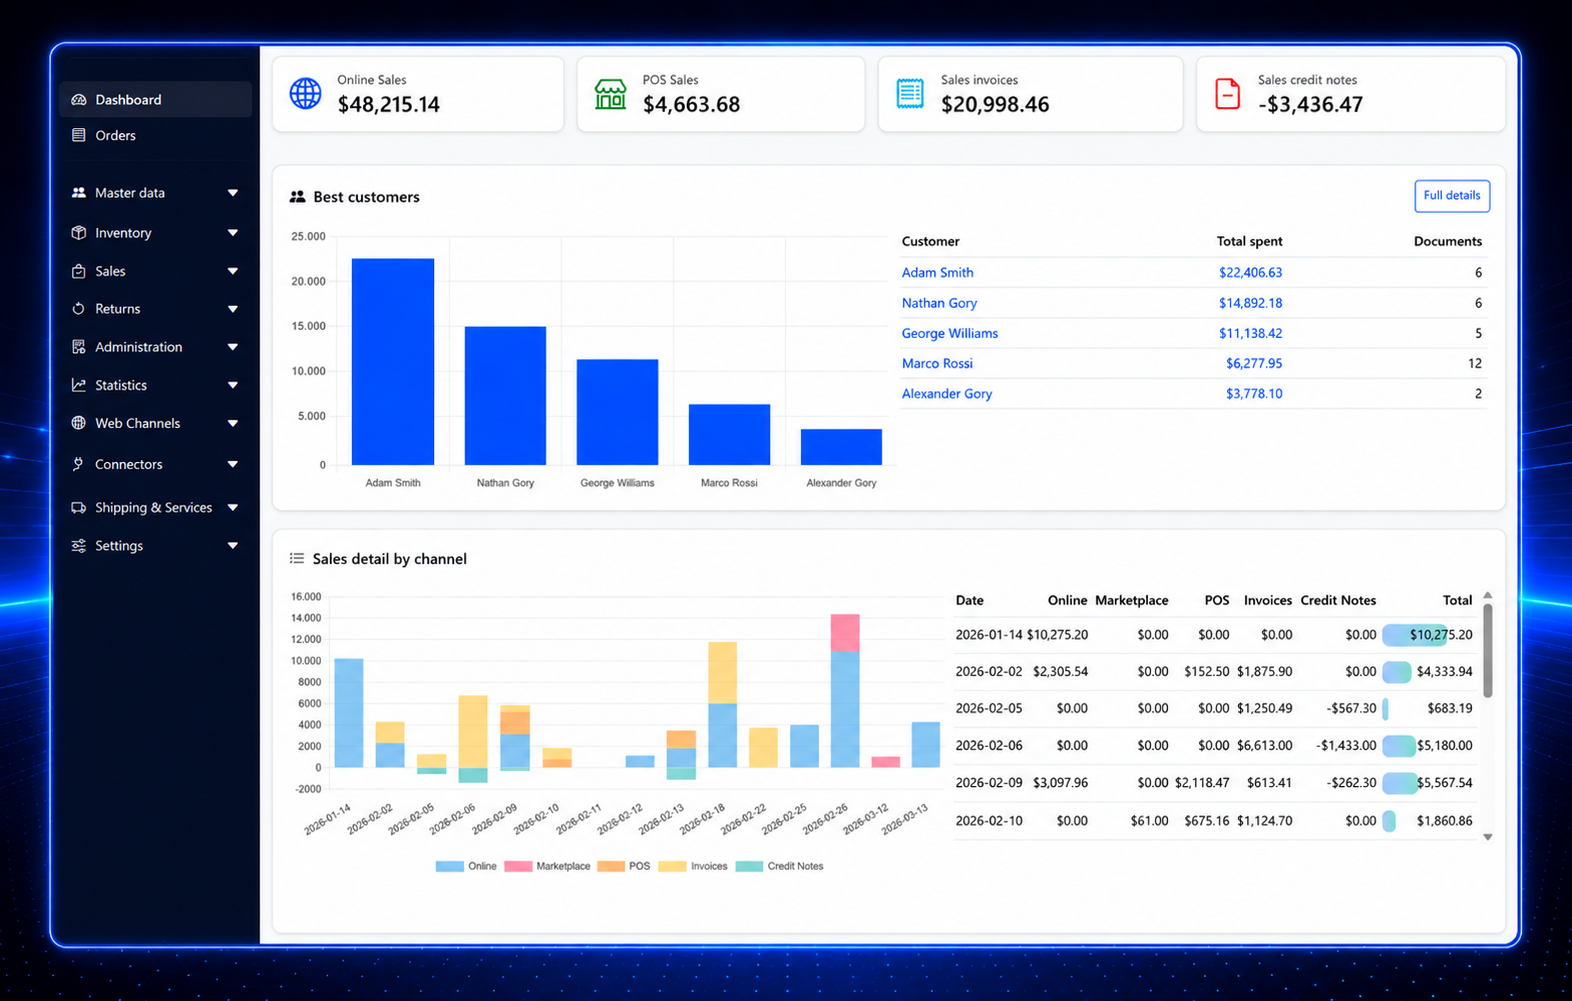Click the POS Sales store icon
Image resolution: width=1572 pixels, height=1001 pixels.
(610, 95)
